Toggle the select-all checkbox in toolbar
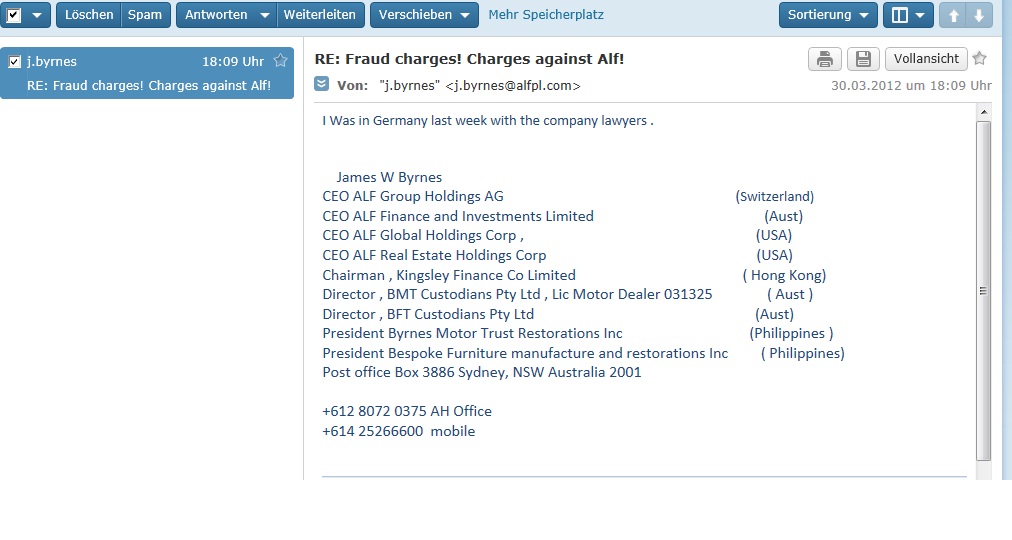The image size is (1012, 540). [15, 15]
